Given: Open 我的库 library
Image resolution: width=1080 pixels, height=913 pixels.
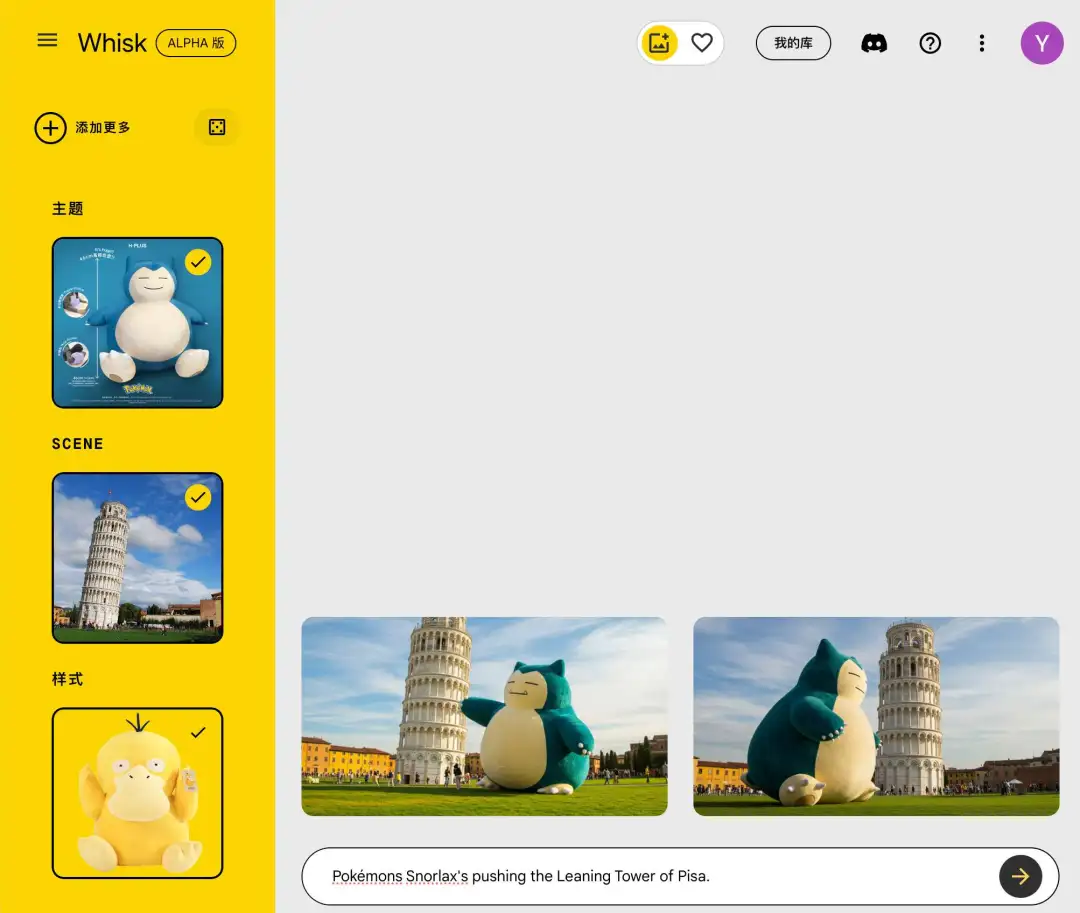Looking at the screenshot, I should 793,43.
